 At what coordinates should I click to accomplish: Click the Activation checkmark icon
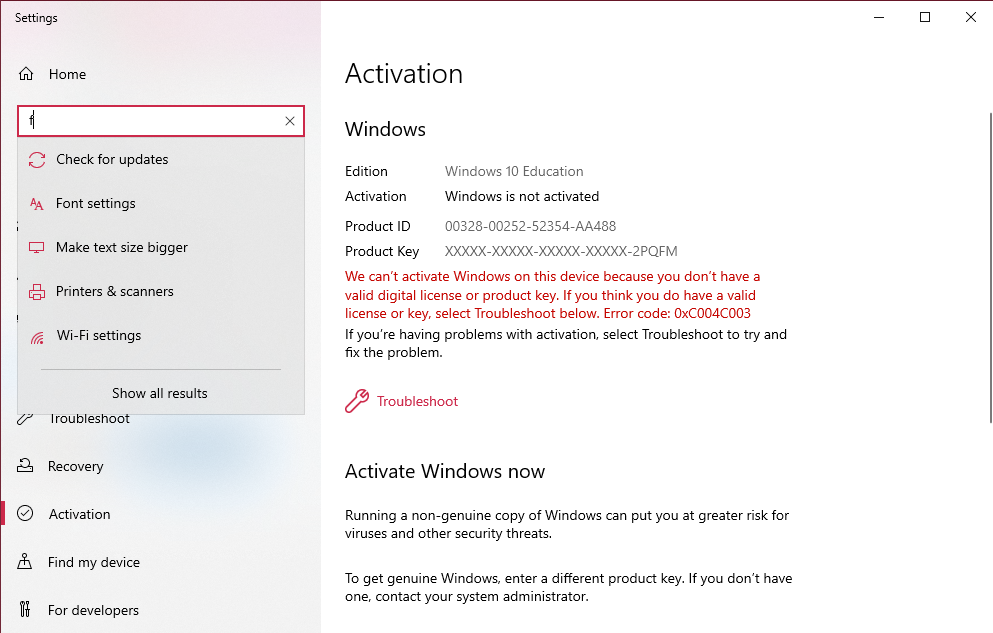click(x=25, y=513)
